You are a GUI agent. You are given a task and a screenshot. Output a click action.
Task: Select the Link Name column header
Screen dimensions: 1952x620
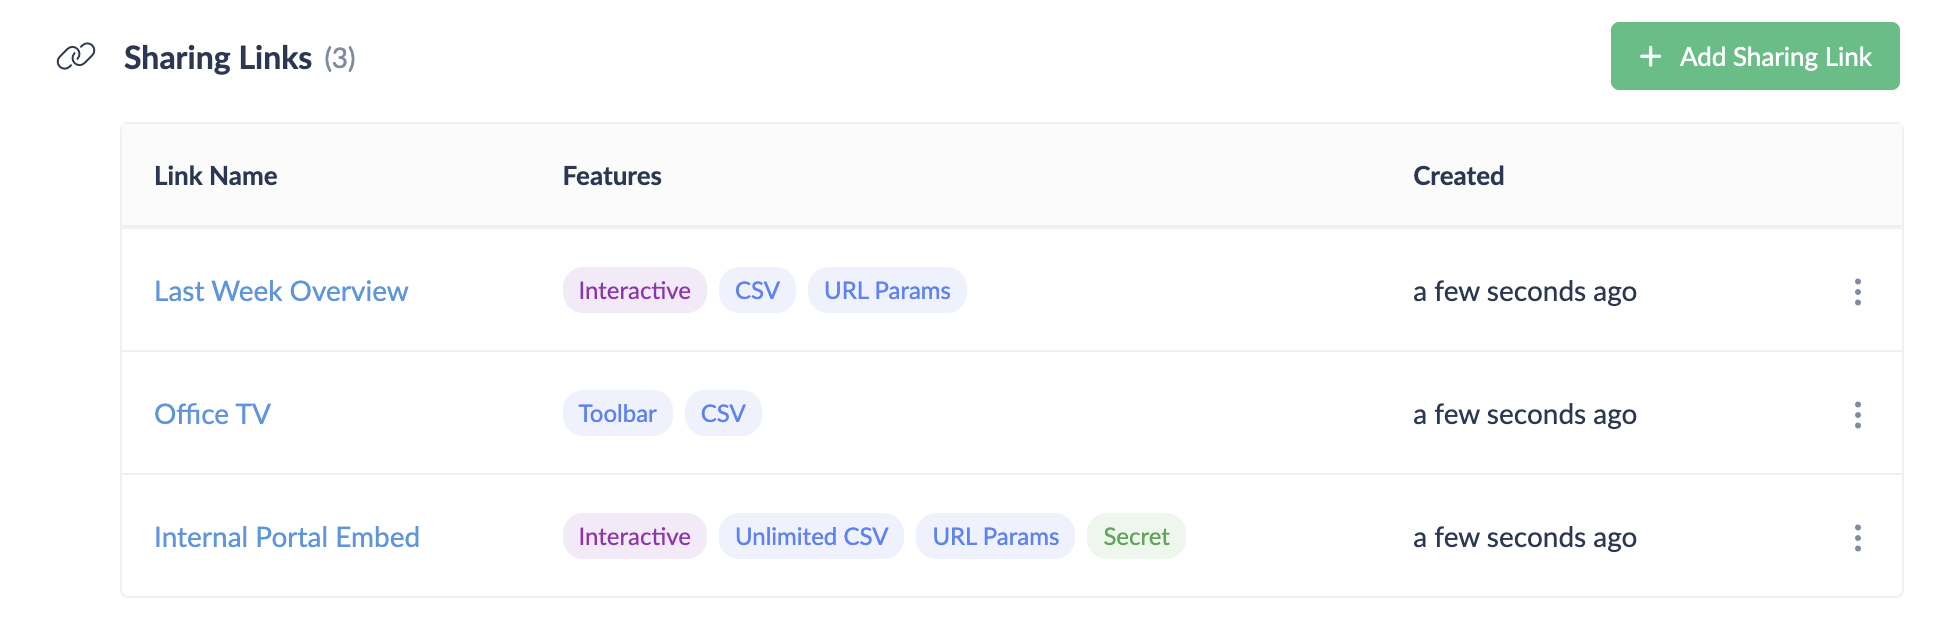click(x=216, y=175)
